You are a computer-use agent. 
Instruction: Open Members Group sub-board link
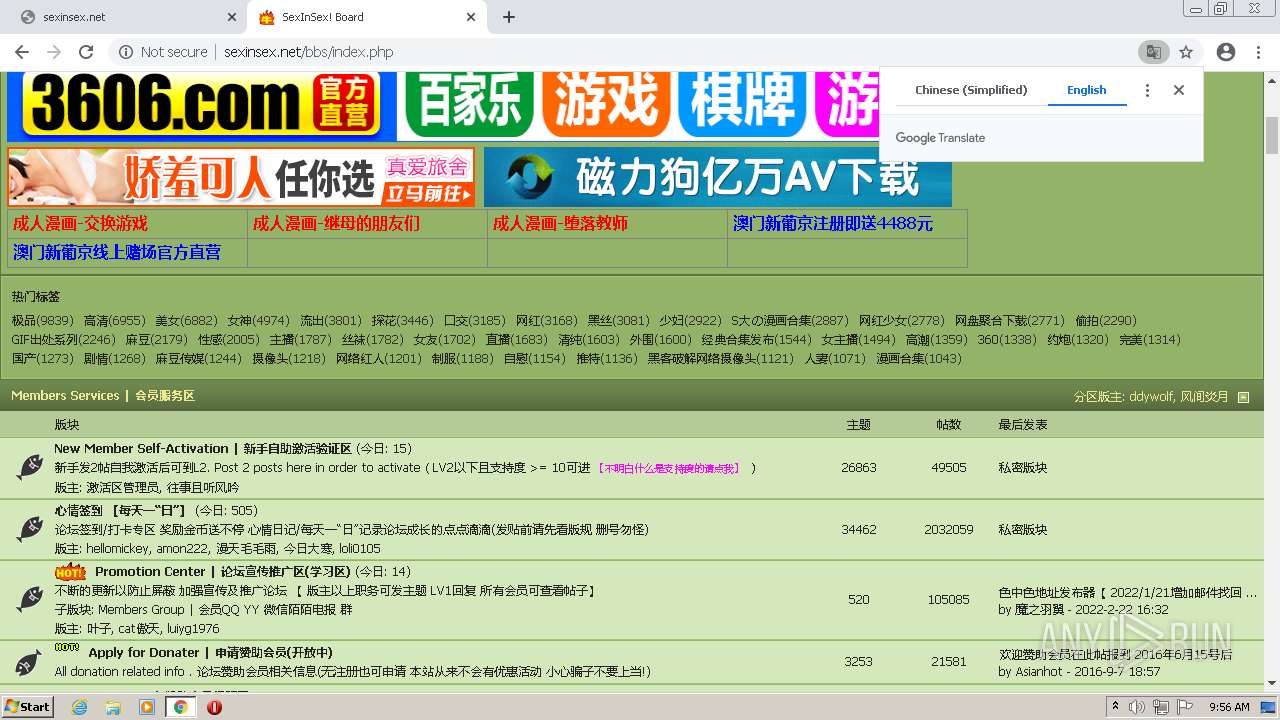coord(141,610)
